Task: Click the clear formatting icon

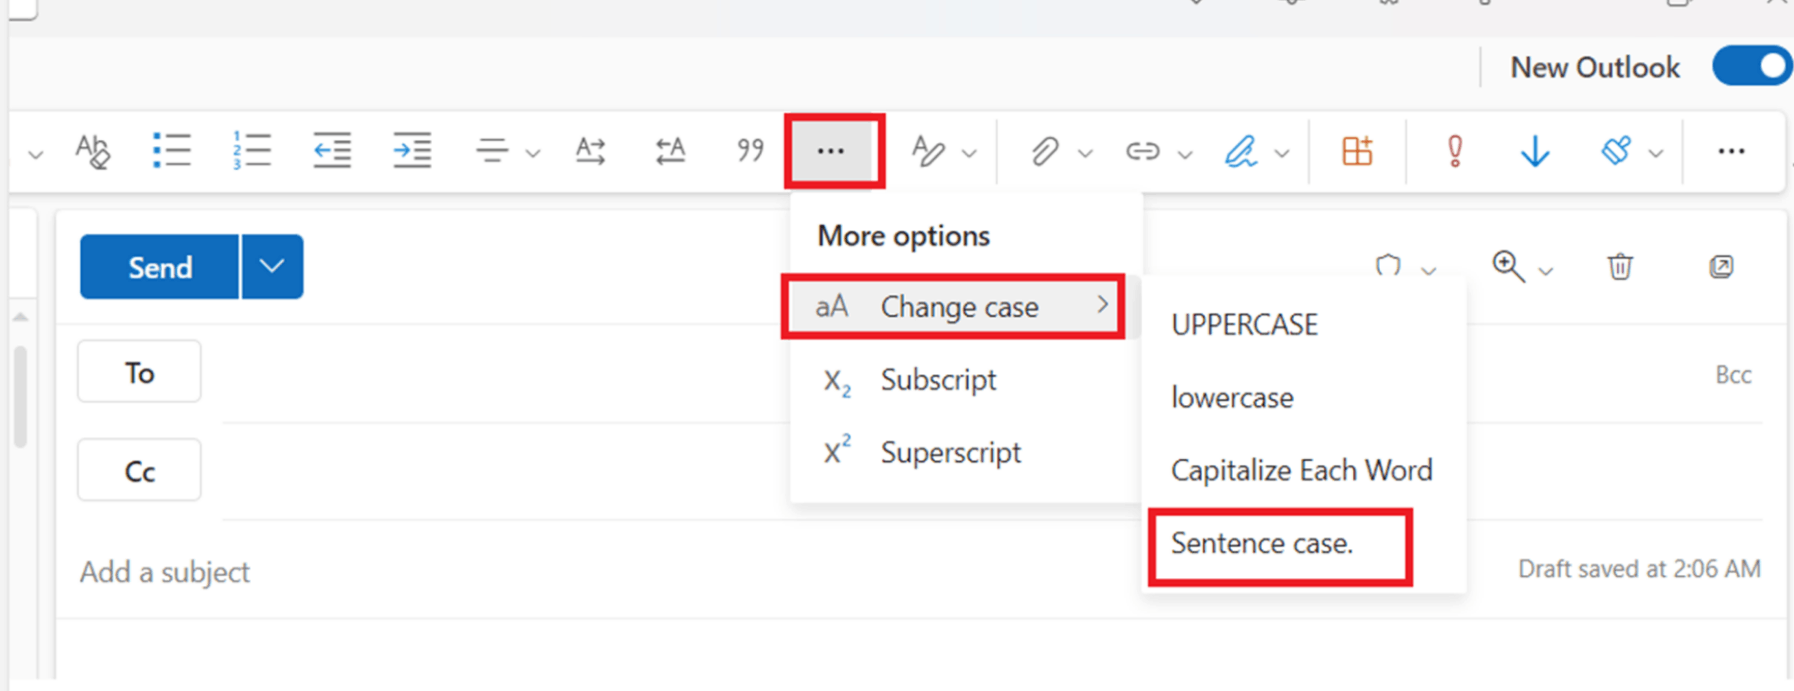Action: tap(92, 151)
